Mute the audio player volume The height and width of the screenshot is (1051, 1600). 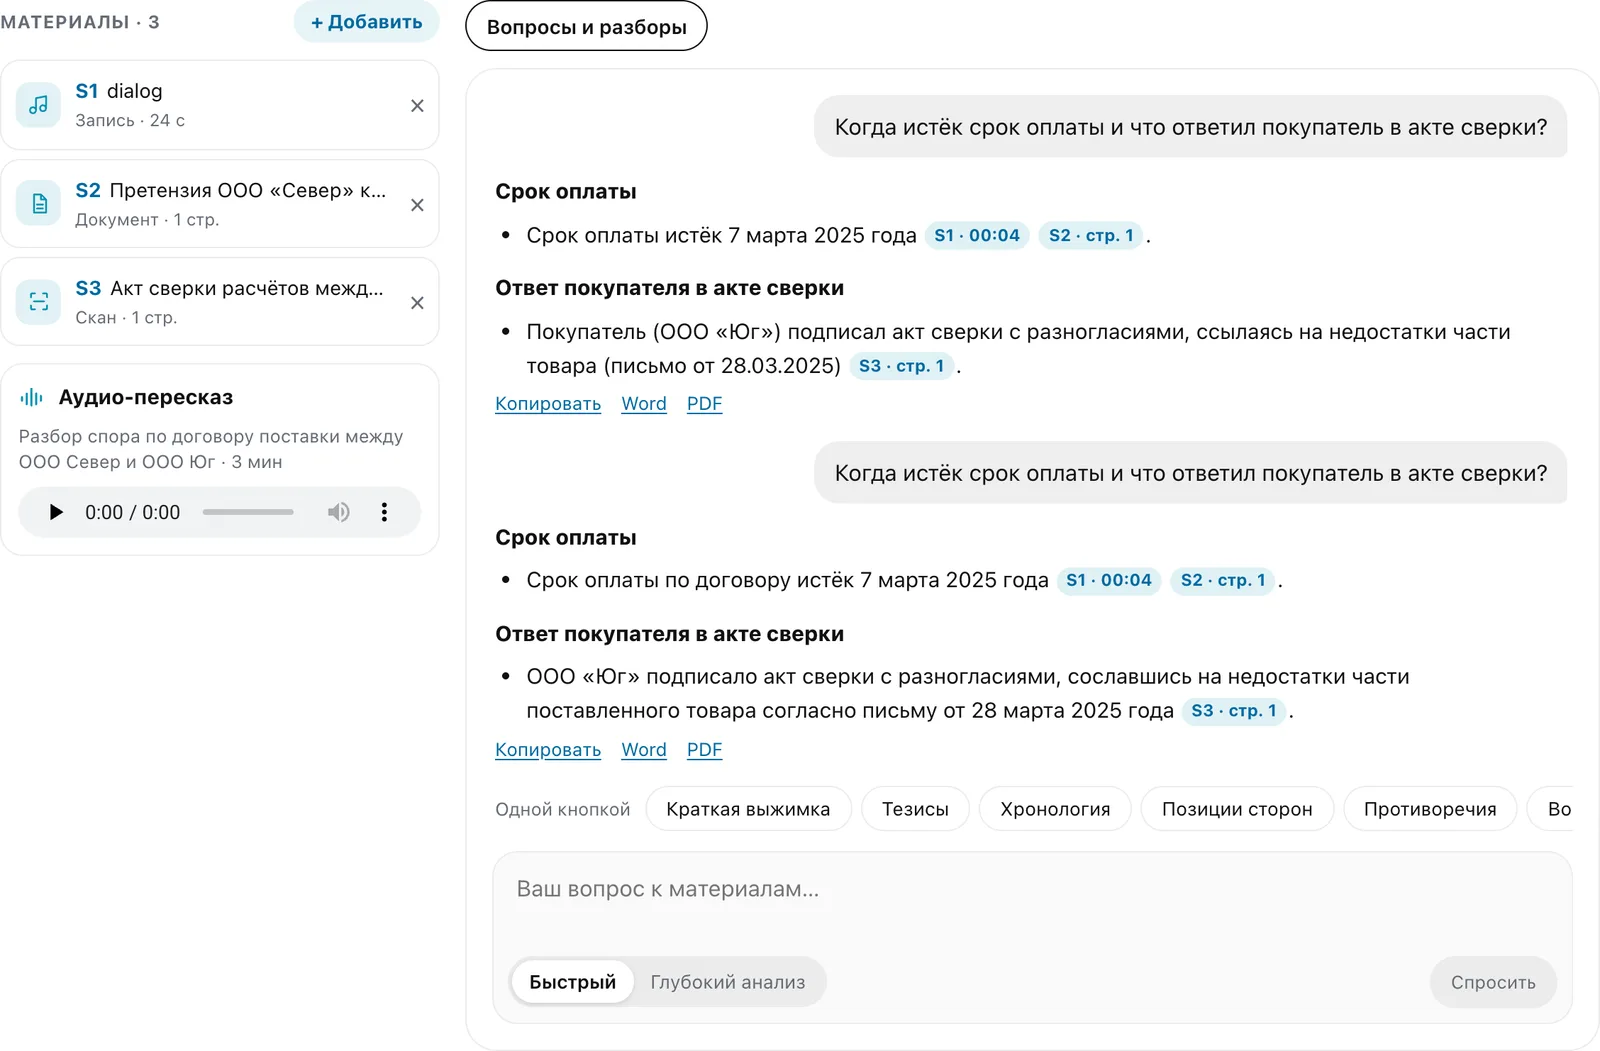pos(339,512)
